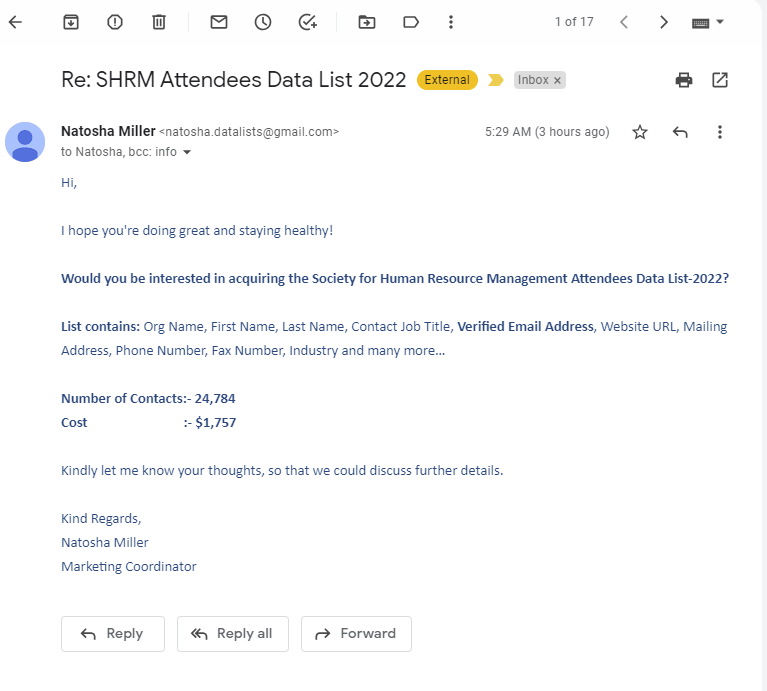Image resolution: width=767 pixels, height=691 pixels.
Task: Click the subject line 'Re: SHRM Attendees Data List 2022'
Action: tap(234, 80)
